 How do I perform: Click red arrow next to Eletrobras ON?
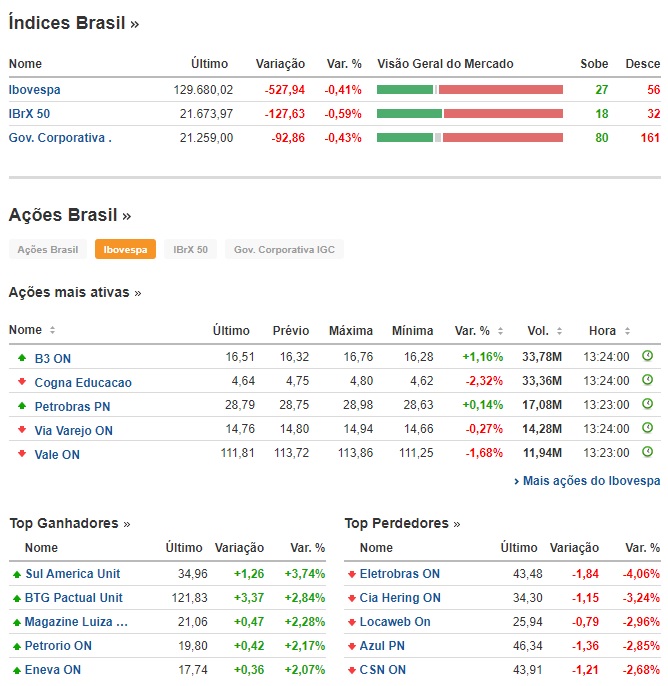[x=352, y=574]
